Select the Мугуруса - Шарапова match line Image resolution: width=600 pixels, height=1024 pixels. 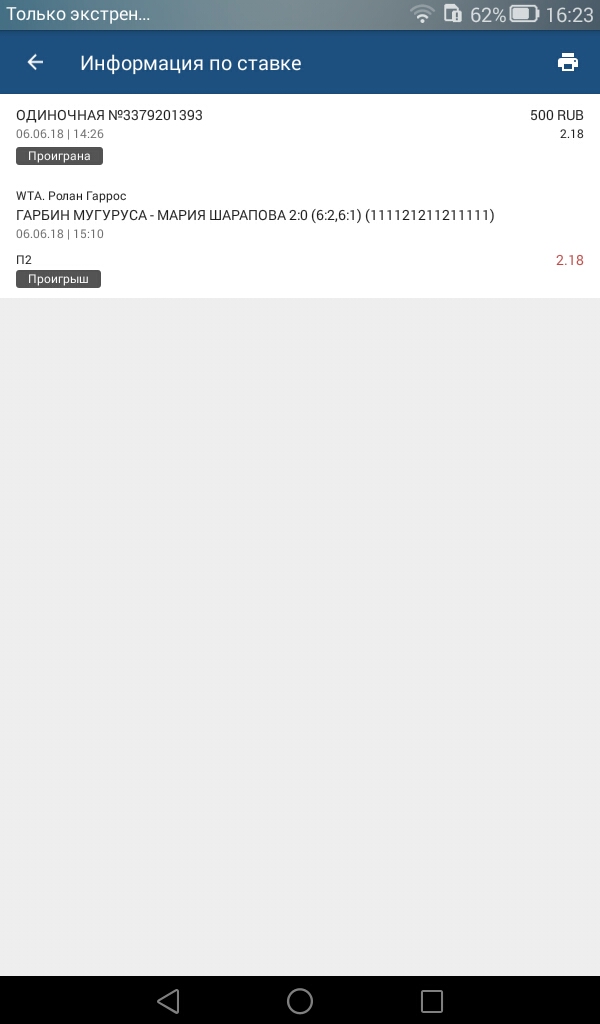point(255,215)
